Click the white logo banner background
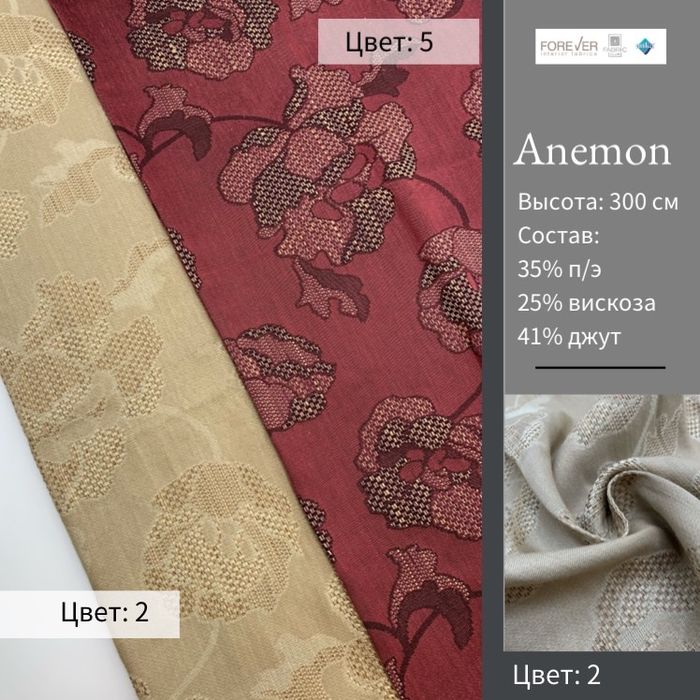 tap(600, 46)
